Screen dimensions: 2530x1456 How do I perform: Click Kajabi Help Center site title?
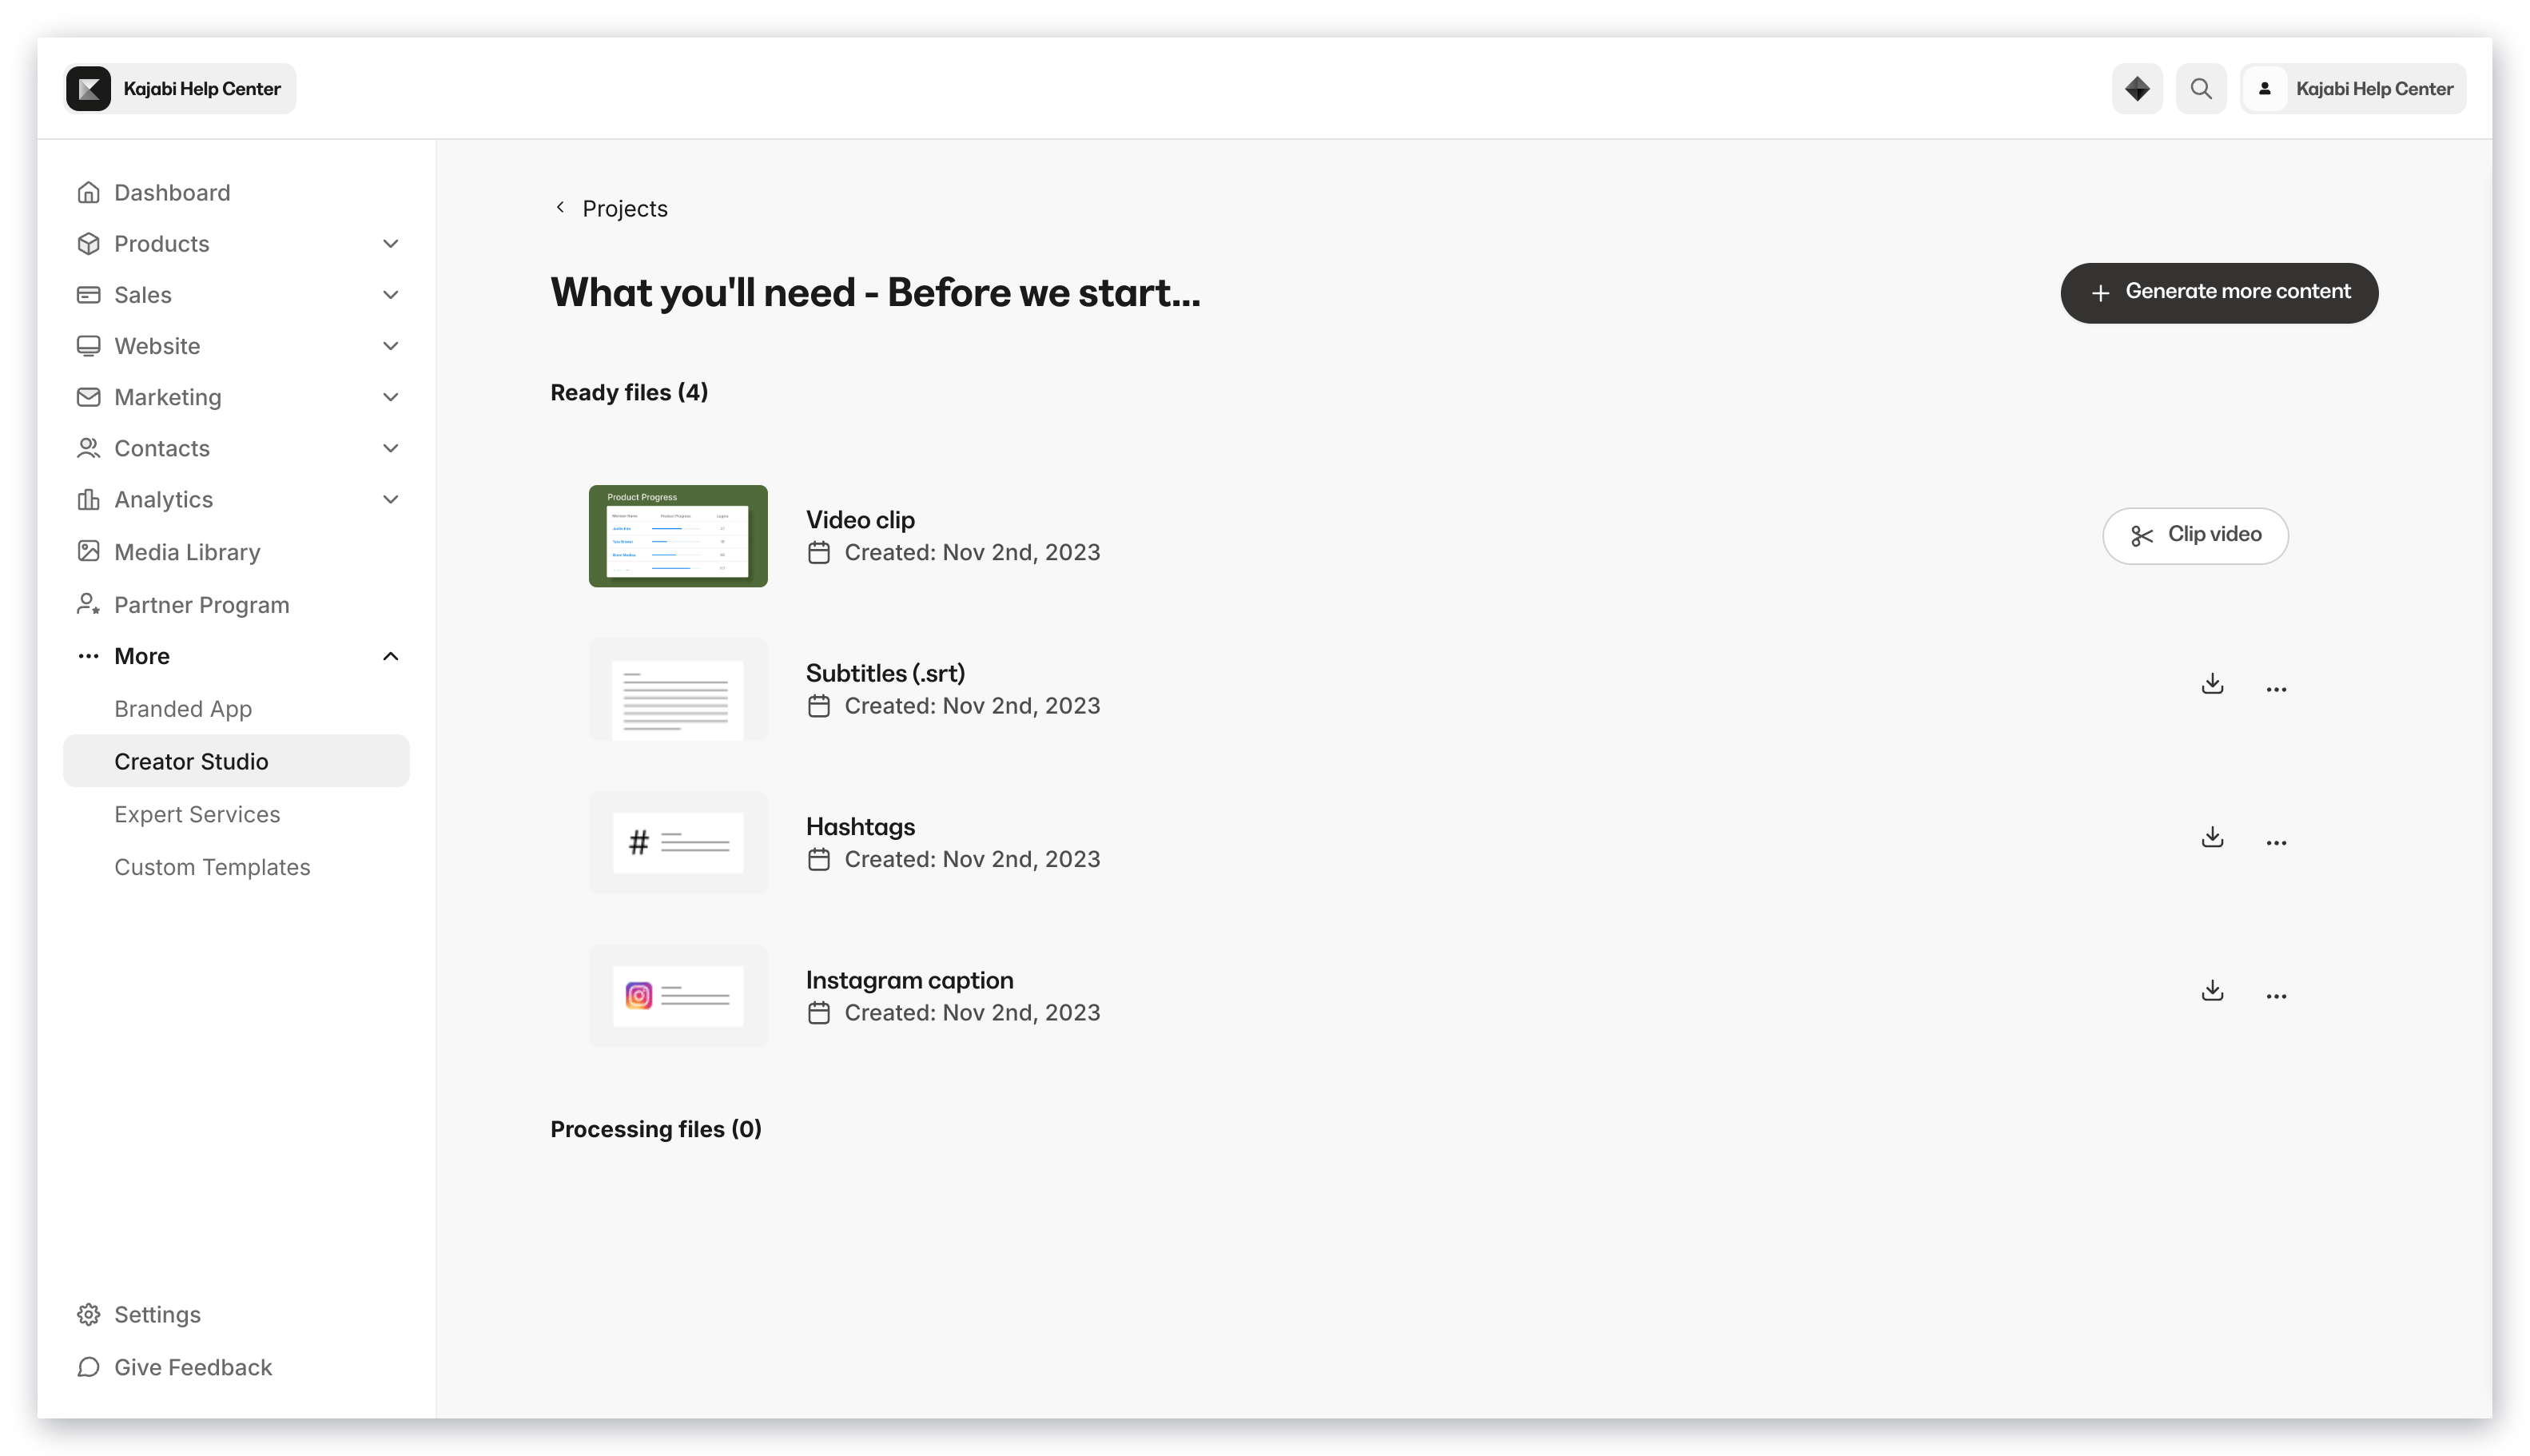202,89
